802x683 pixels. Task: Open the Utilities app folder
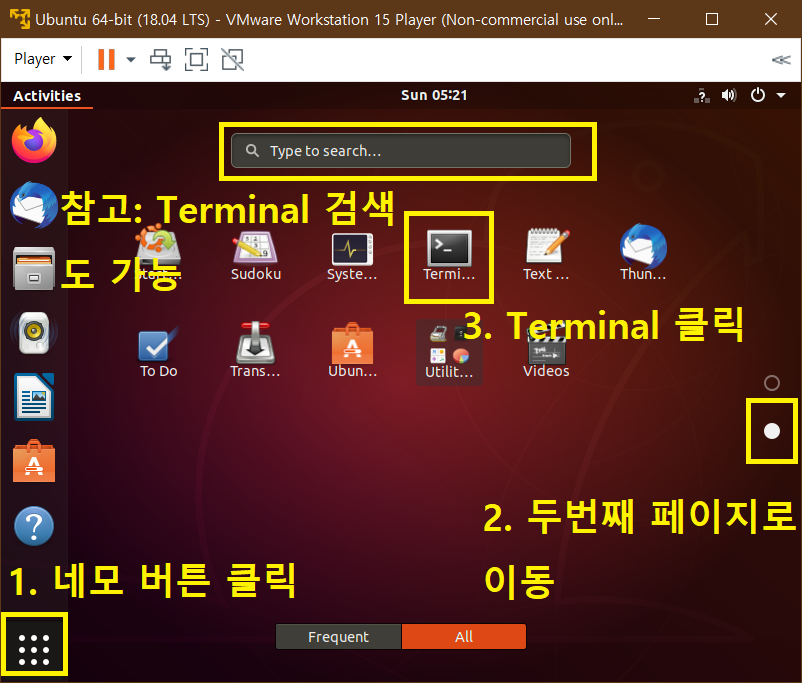[449, 353]
